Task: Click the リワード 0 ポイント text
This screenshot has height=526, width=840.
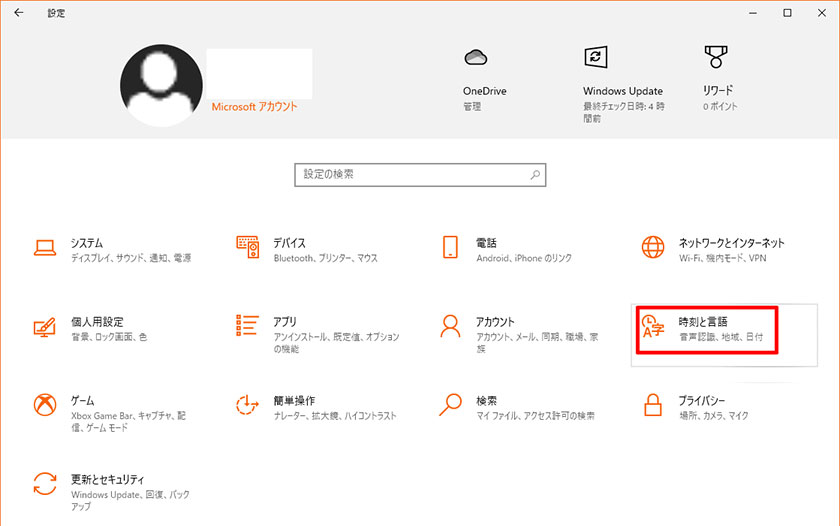Action: [x=720, y=107]
